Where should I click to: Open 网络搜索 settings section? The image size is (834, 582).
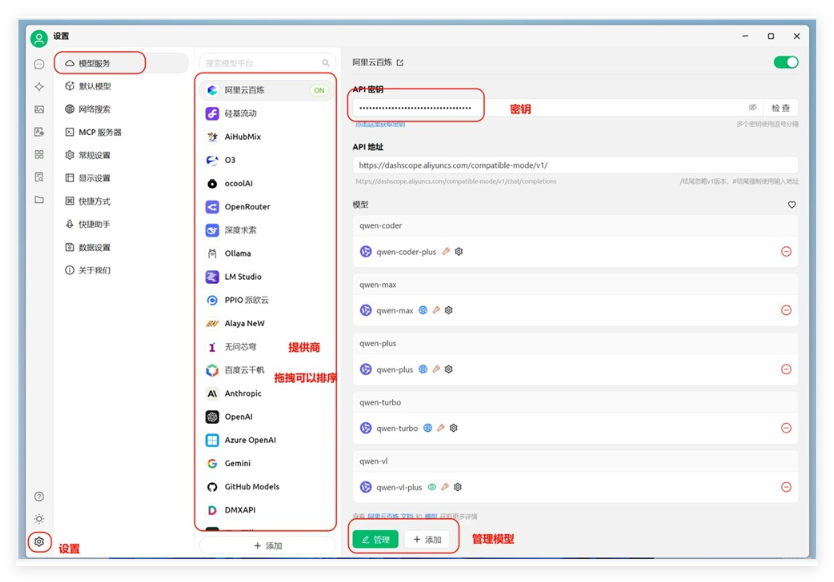(x=95, y=109)
